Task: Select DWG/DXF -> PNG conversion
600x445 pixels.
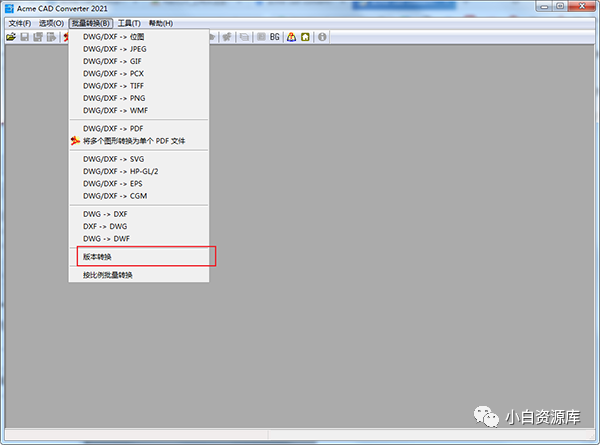Action: click(139, 98)
